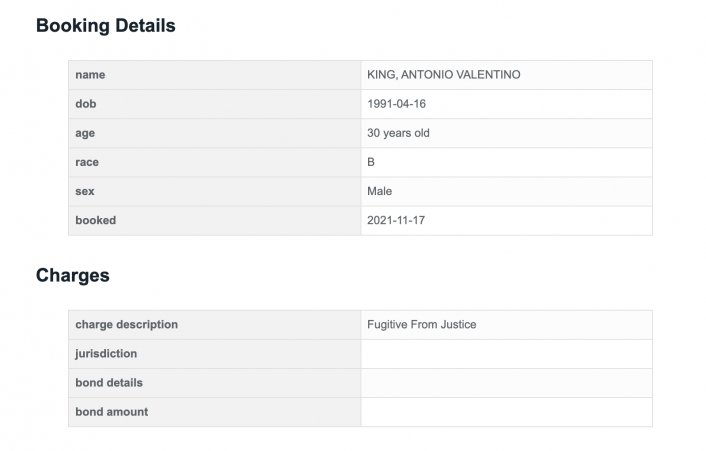Select the name value KING, ANTONIO VALENTINO
Viewport: 706px width, 451px height.
(444, 75)
